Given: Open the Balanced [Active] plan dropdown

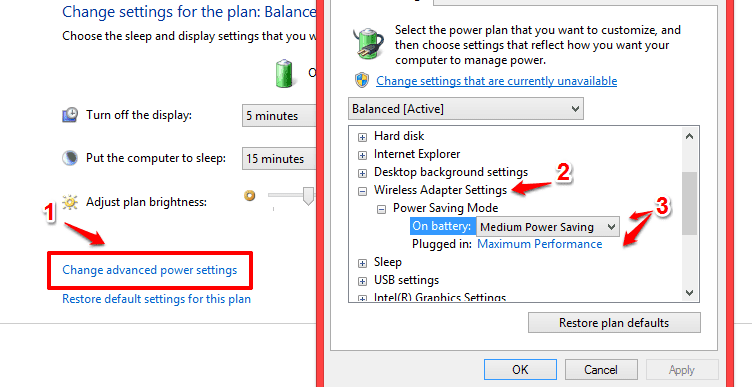Looking at the screenshot, I should pyautogui.click(x=466, y=109).
